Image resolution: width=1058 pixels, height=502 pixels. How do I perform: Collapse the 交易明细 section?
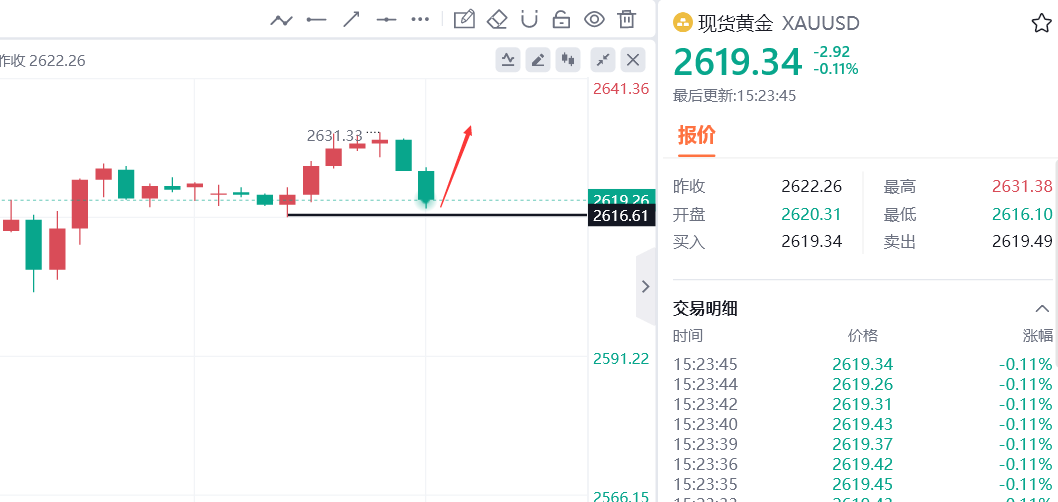[1041, 308]
